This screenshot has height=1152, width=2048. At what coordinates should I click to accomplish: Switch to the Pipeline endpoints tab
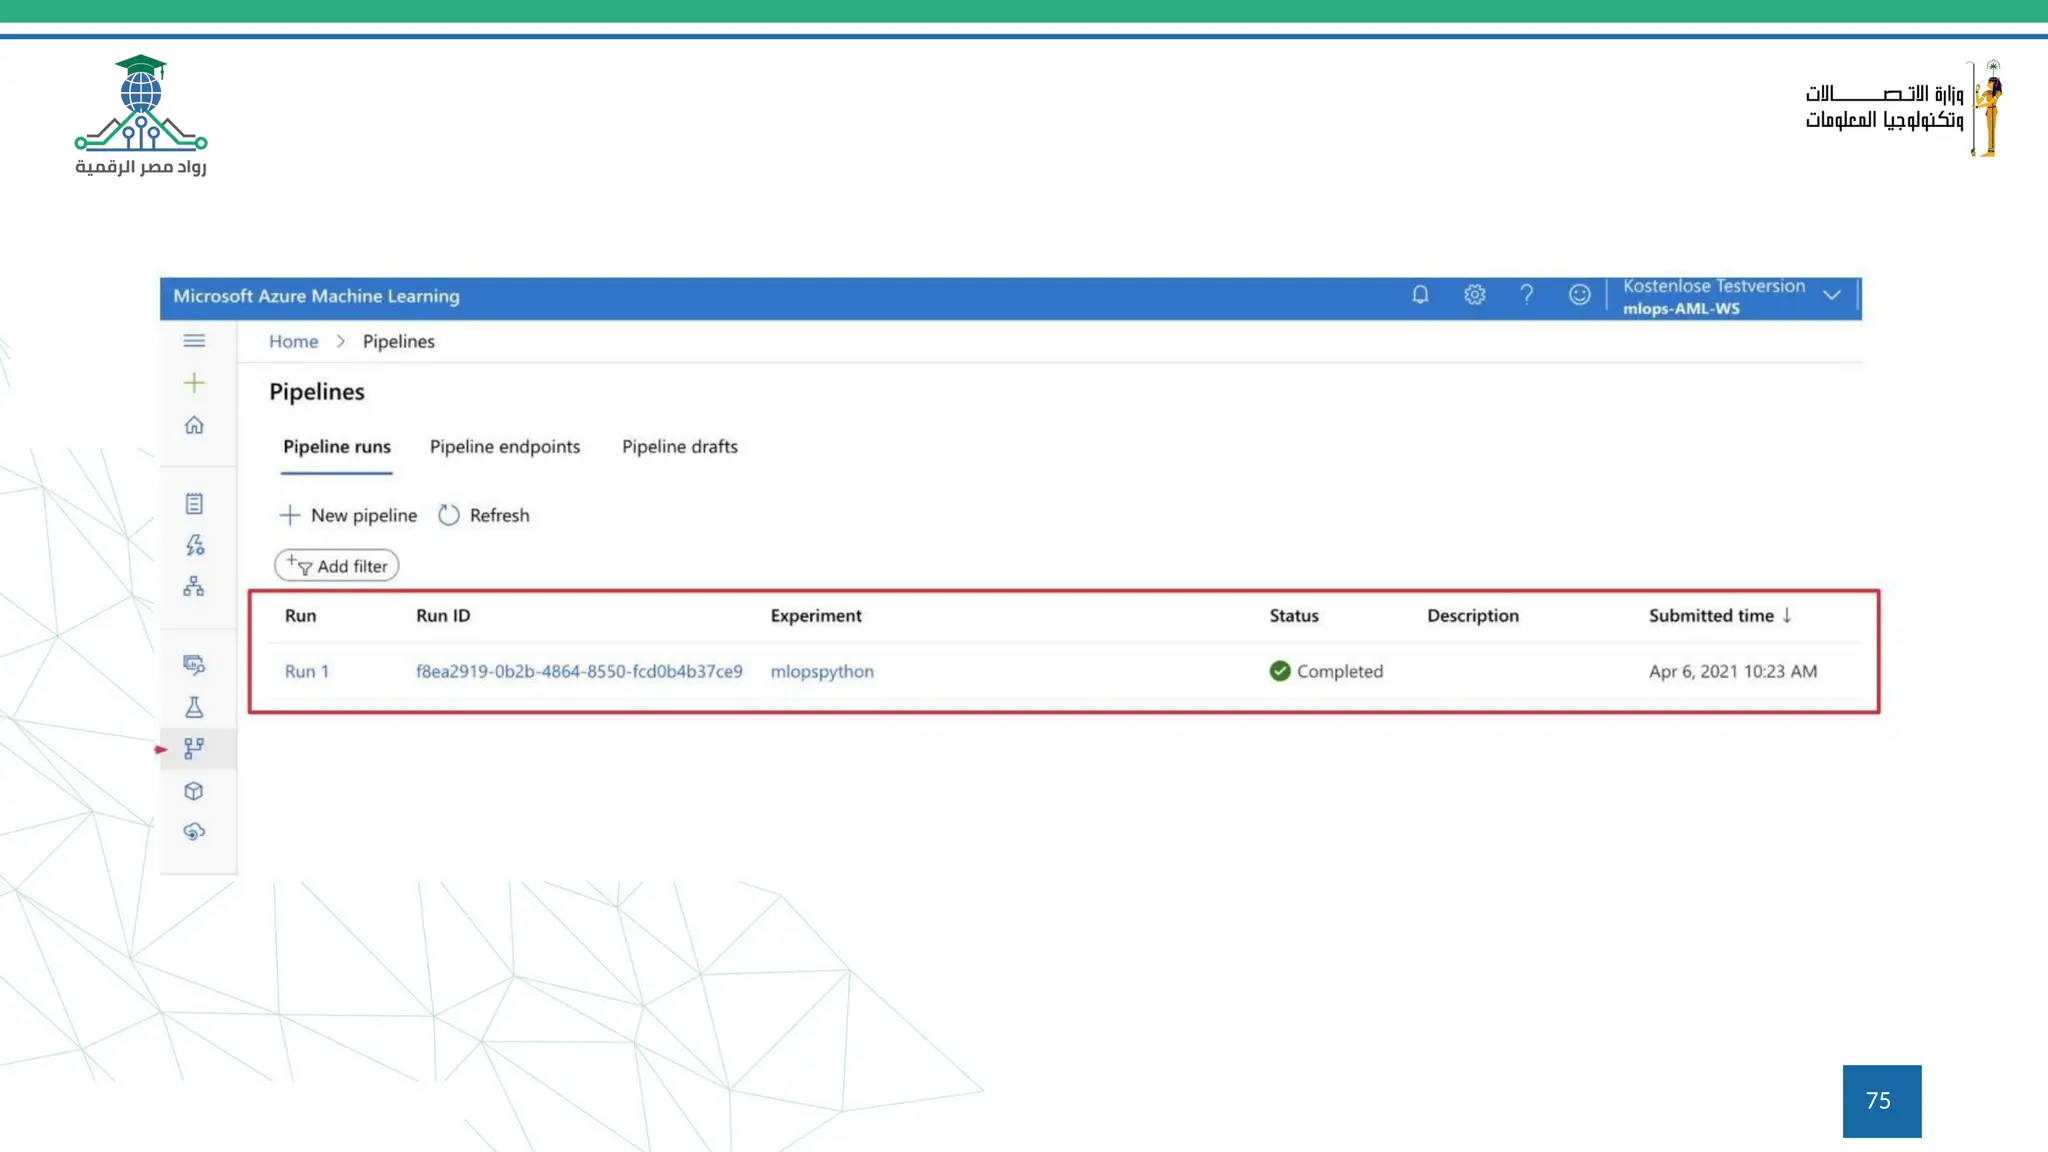505,447
